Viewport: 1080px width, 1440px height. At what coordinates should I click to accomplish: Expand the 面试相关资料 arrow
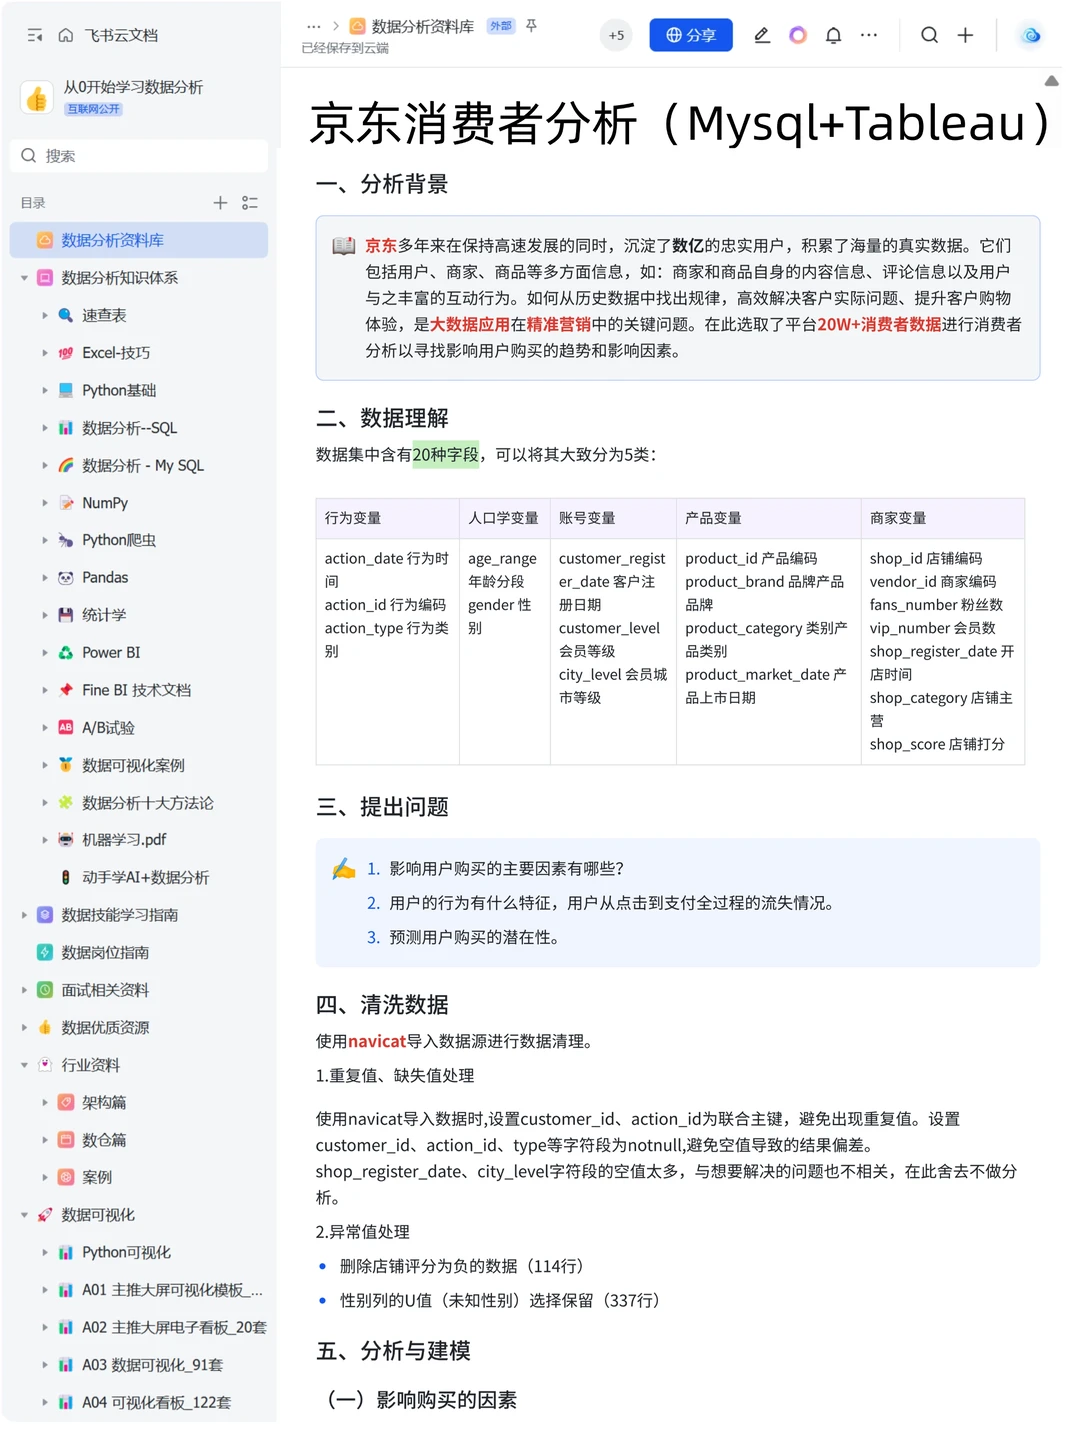[24, 990]
